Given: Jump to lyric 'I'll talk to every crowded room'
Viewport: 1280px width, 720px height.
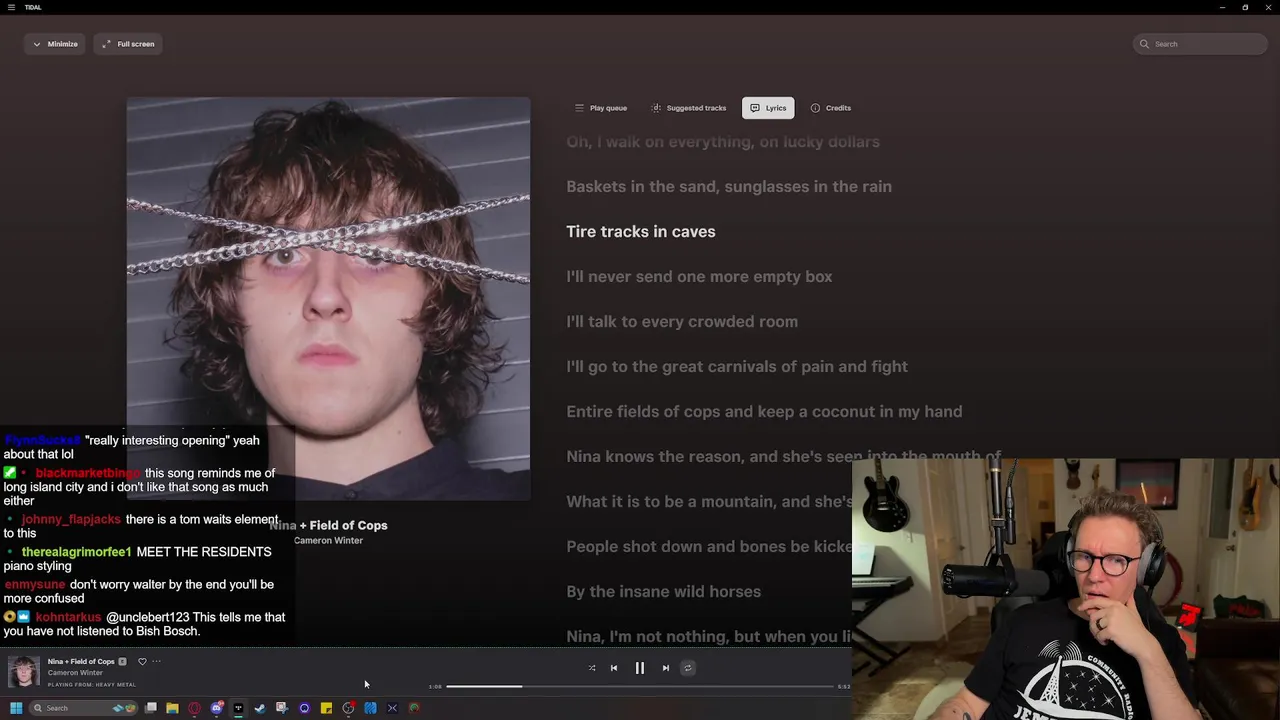Looking at the screenshot, I should pyautogui.click(x=682, y=321).
